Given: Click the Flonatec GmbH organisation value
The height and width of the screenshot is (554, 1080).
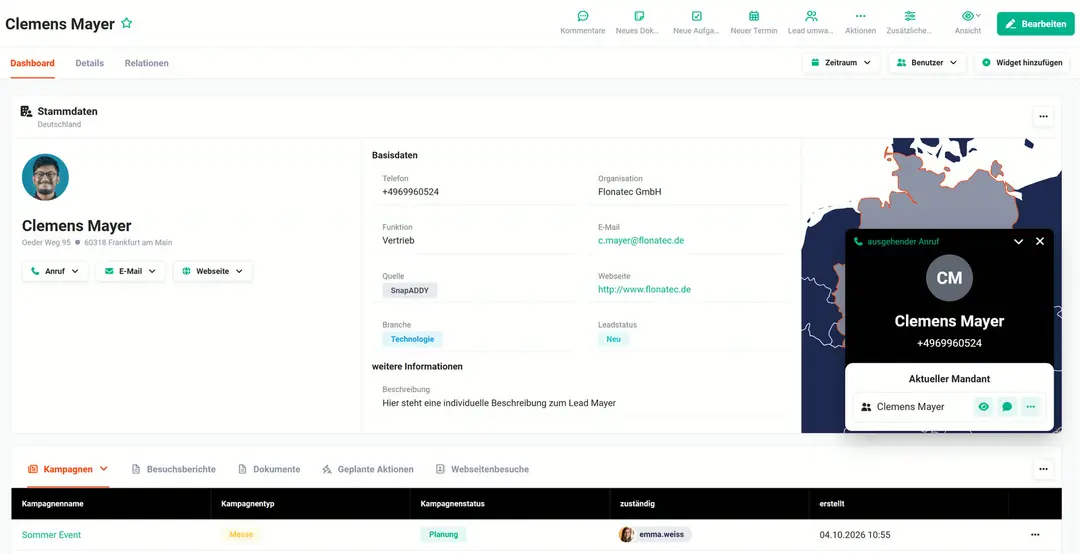Looking at the screenshot, I should coord(630,192).
